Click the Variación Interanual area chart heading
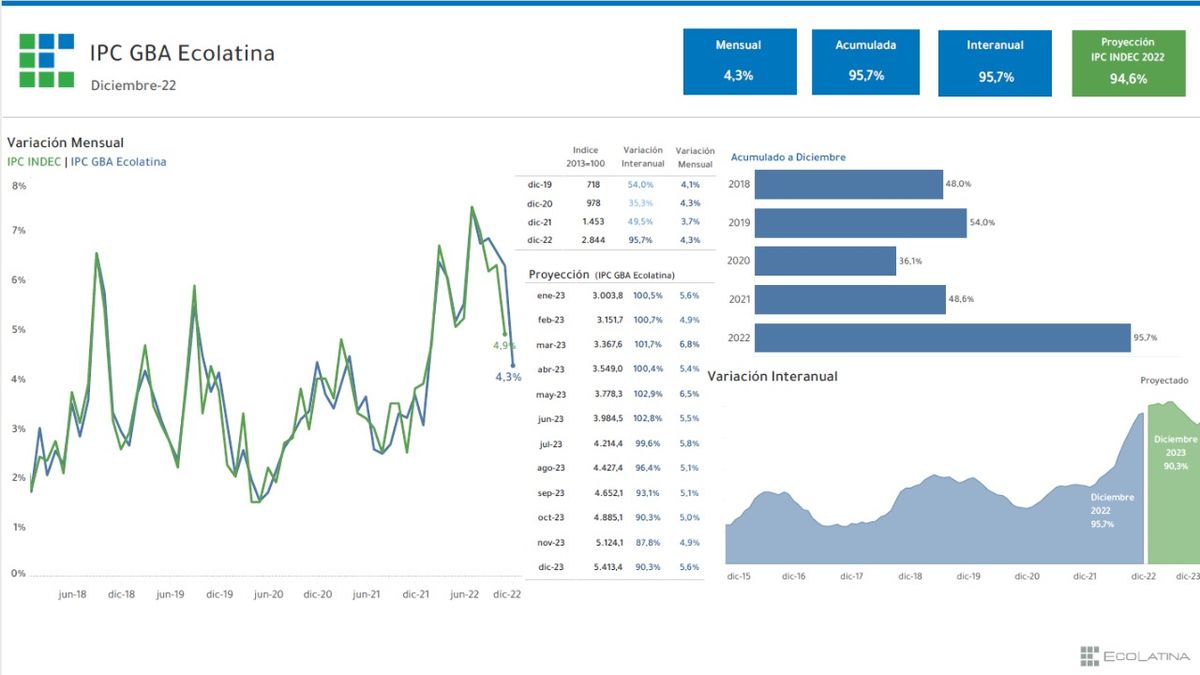 (x=773, y=376)
